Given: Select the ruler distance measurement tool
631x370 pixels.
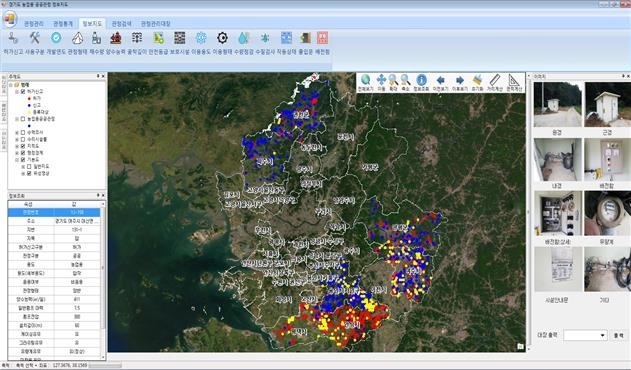Looking at the screenshot, I should [x=495, y=80].
